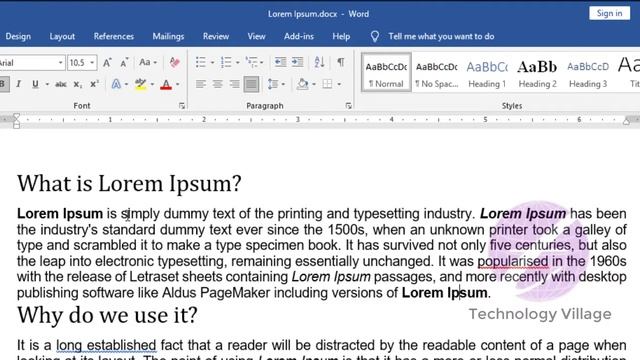Apply Heading 1 style

click(x=487, y=72)
